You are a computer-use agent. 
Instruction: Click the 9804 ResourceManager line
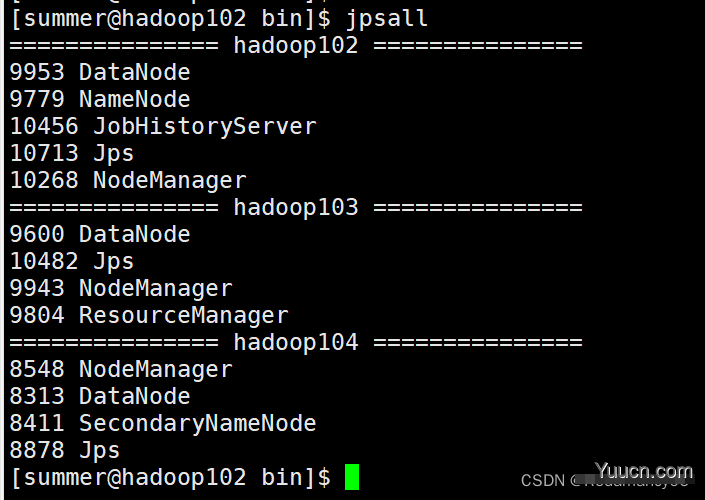149,315
